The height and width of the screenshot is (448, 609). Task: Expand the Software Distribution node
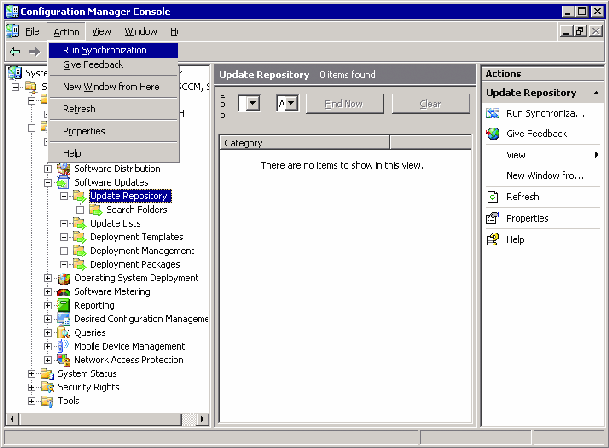pos(48,169)
